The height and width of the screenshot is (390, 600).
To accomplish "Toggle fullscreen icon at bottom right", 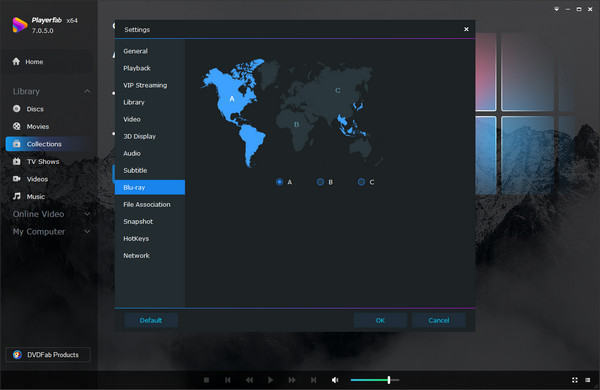I will click(x=575, y=380).
